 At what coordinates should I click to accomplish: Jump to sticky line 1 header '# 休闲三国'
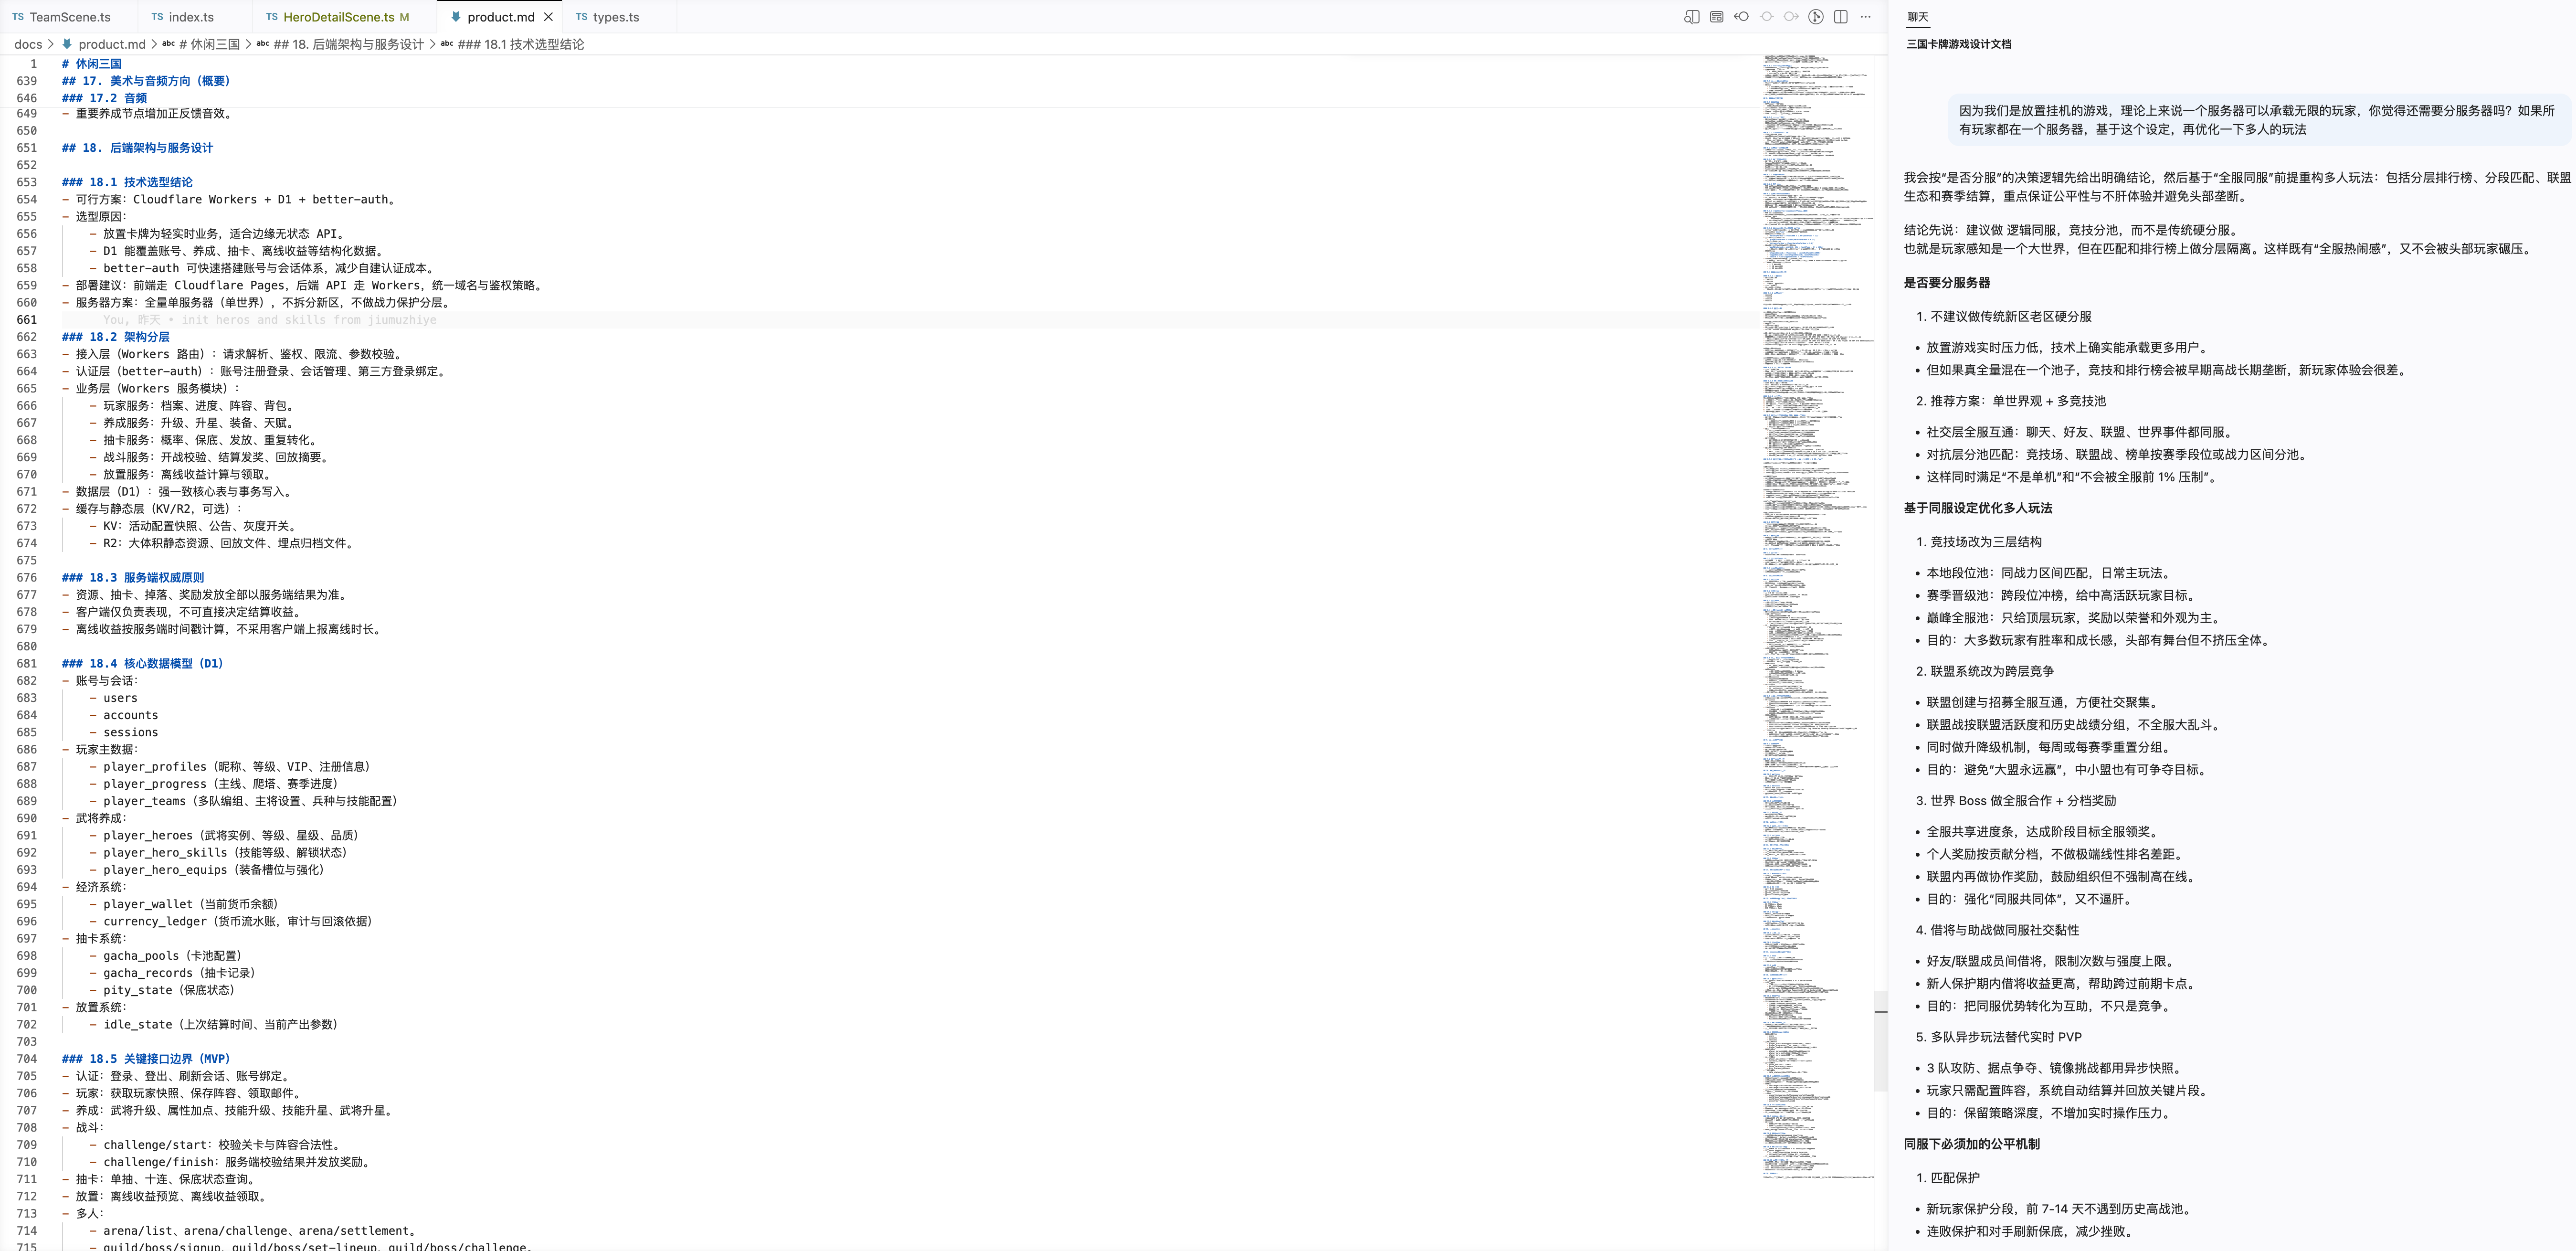pyautogui.click(x=91, y=64)
